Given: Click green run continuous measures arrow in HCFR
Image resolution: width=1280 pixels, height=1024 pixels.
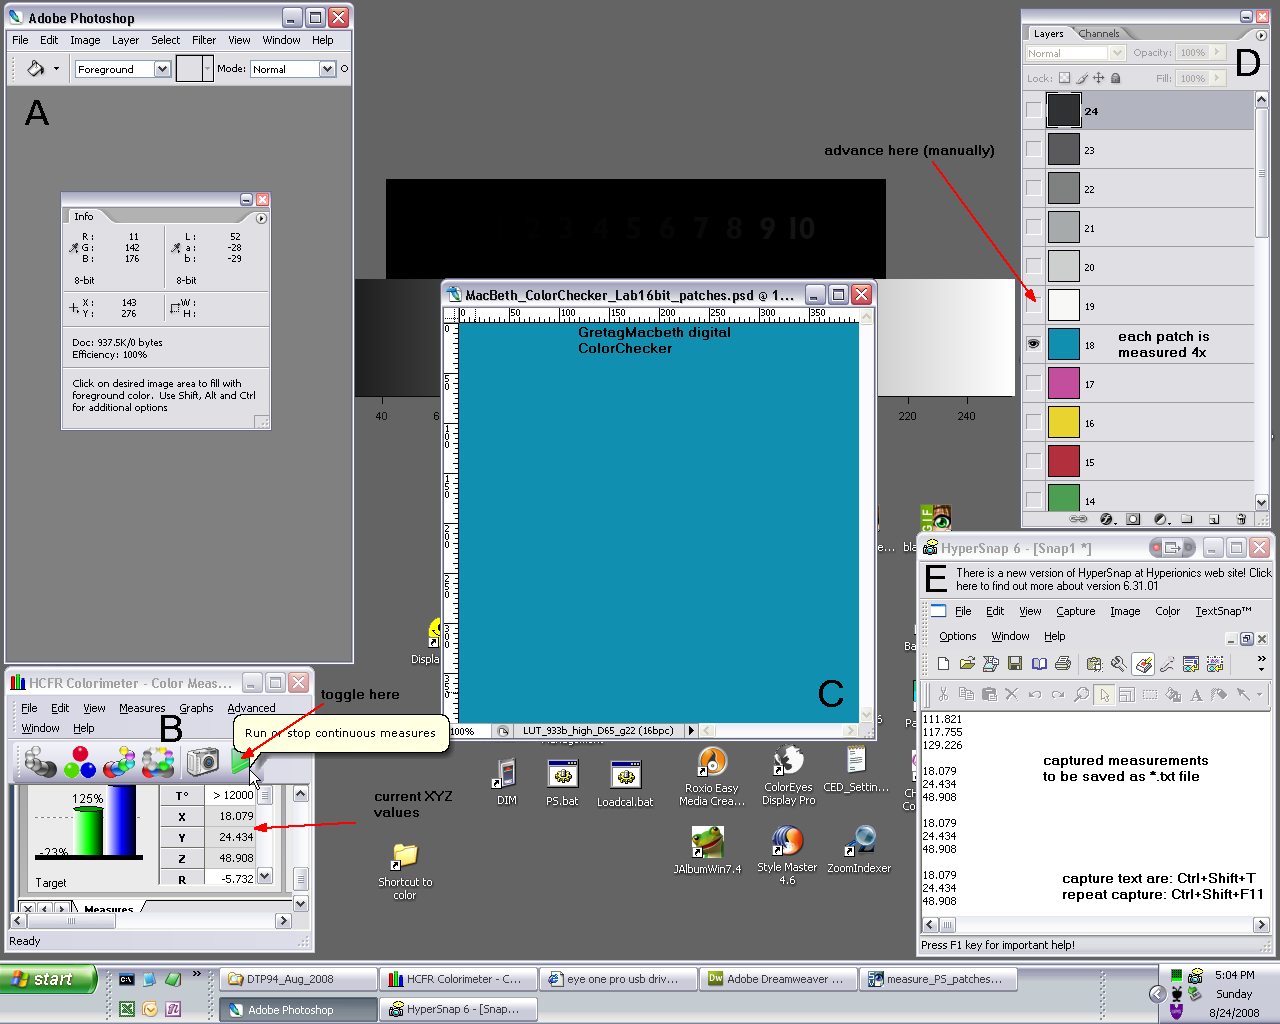Looking at the screenshot, I should [x=240, y=762].
